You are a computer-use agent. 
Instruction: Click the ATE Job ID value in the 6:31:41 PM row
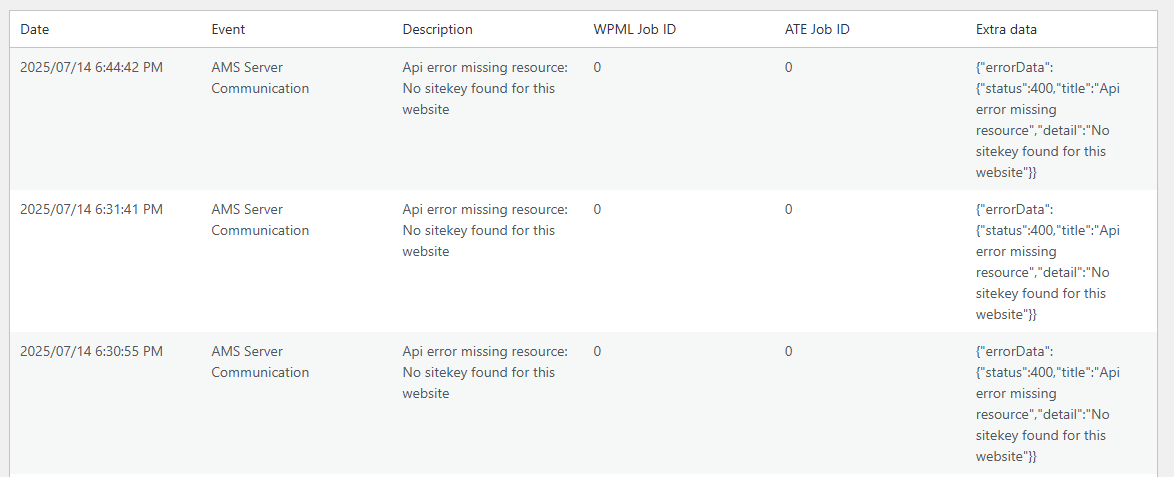(x=788, y=210)
